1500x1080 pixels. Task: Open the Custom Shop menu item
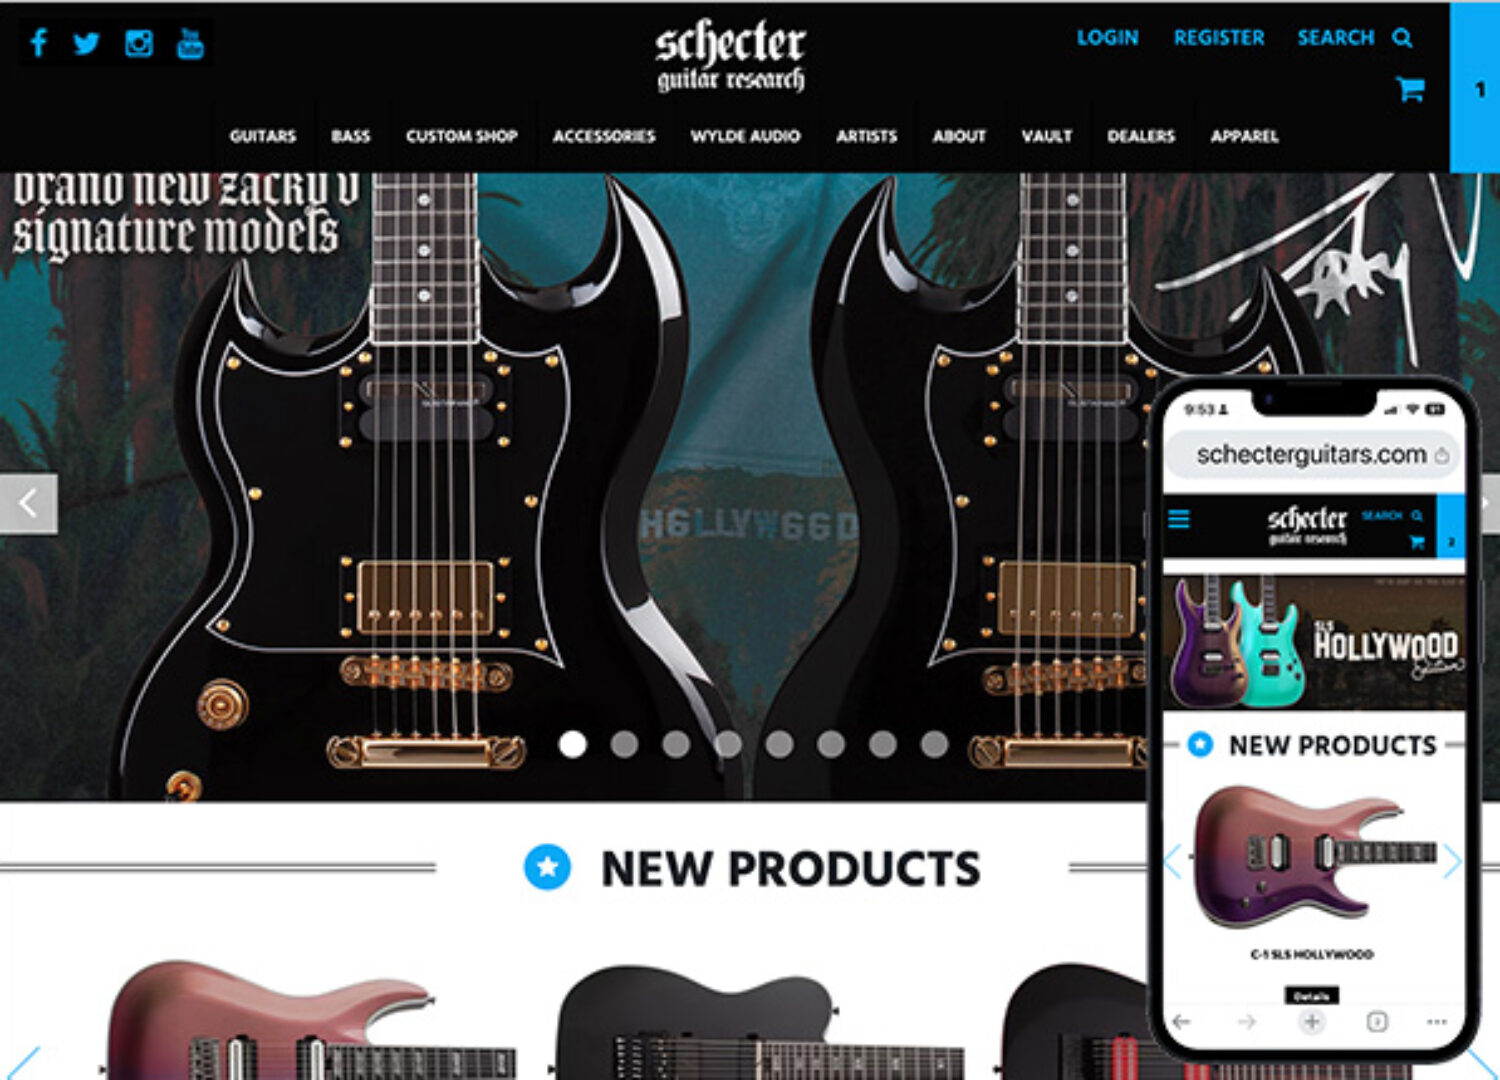click(x=462, y=136)
